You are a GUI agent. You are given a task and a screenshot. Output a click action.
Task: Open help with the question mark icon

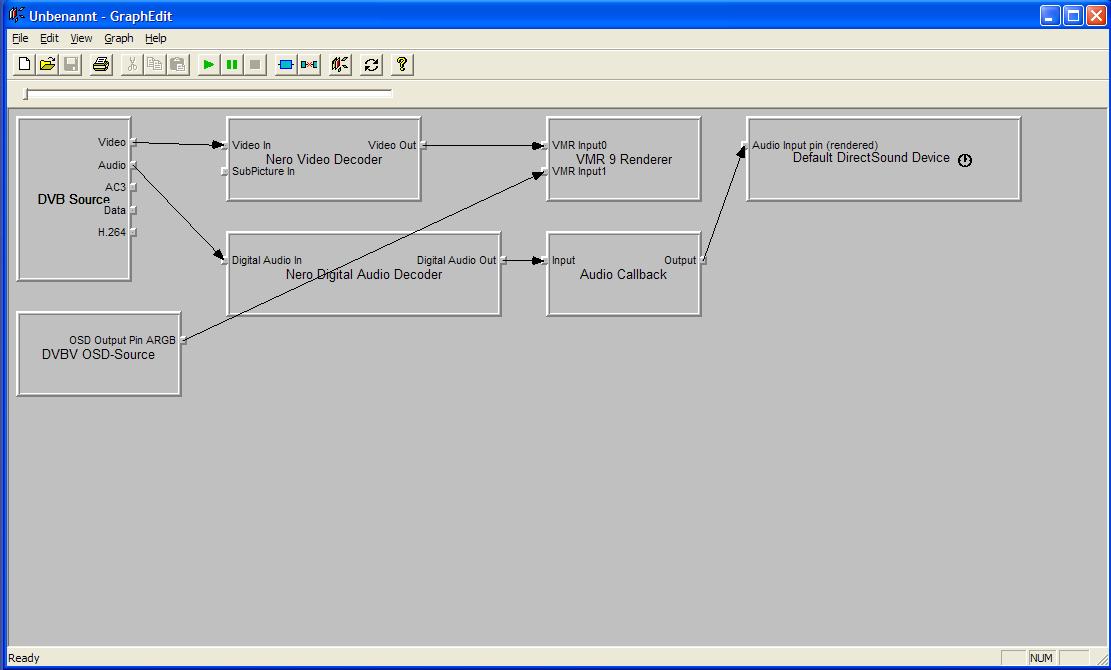[401, 64]
